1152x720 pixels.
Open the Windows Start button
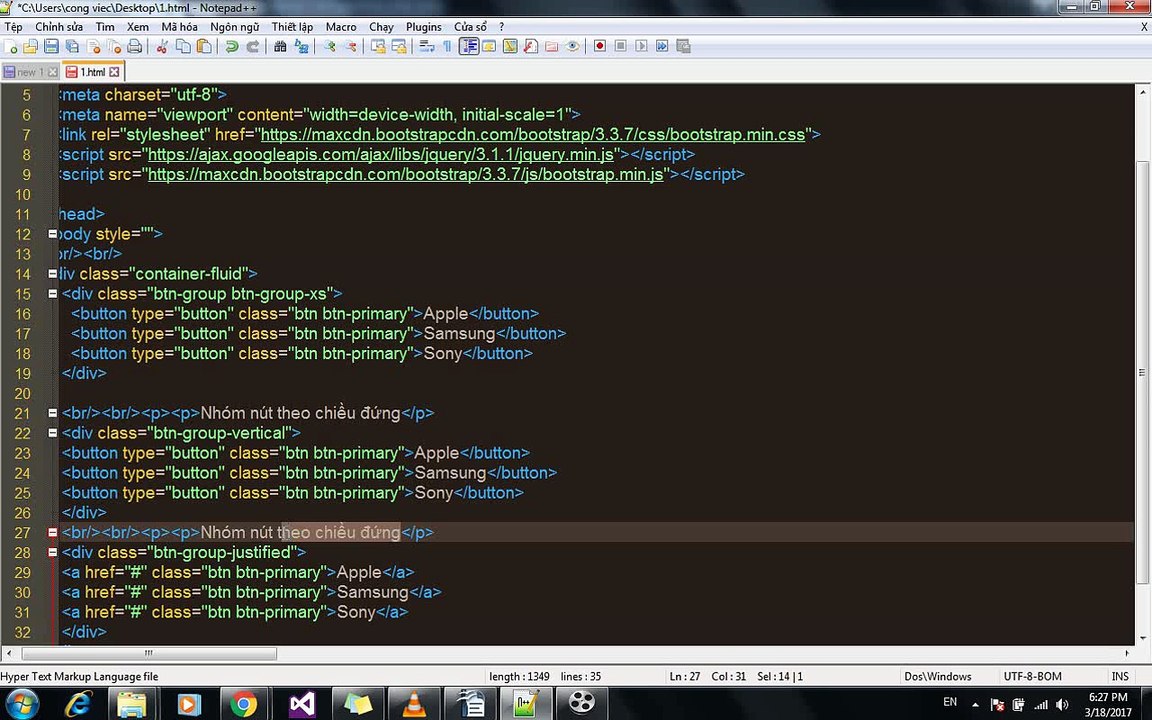point(21,704)
